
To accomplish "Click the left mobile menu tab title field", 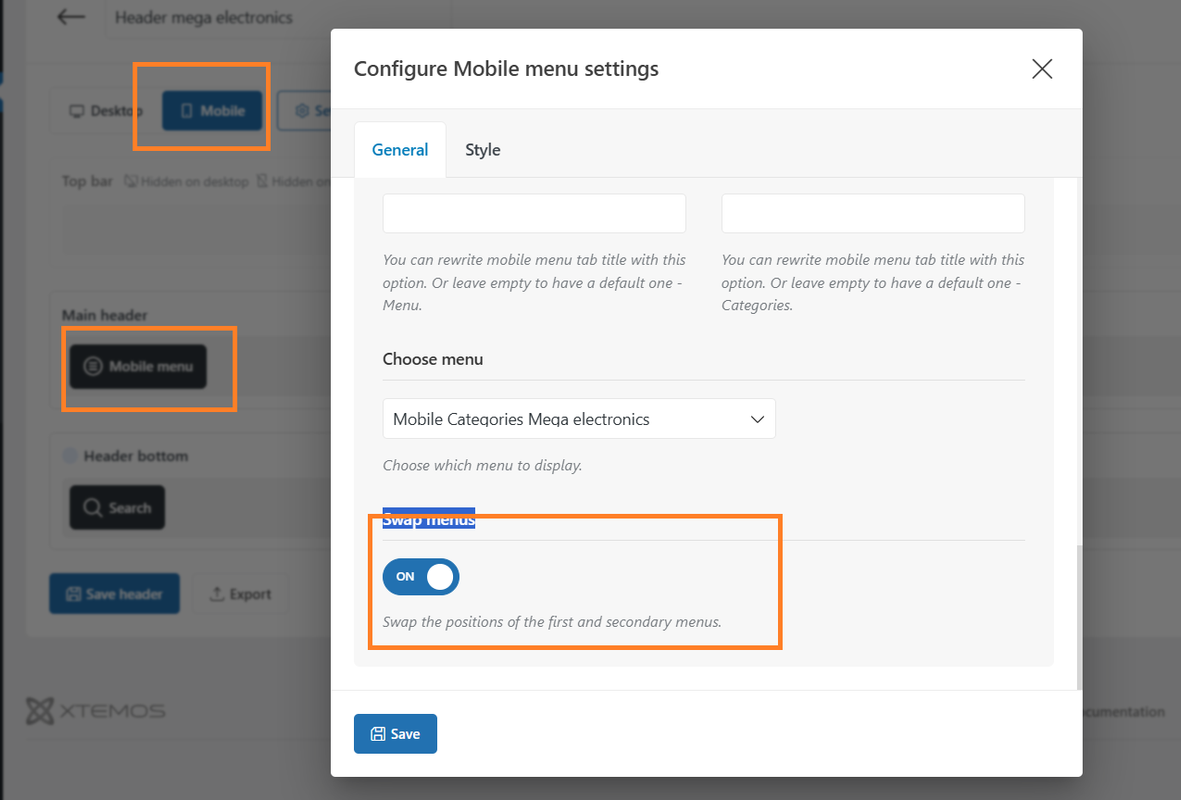I will click(x=534, y=213).
